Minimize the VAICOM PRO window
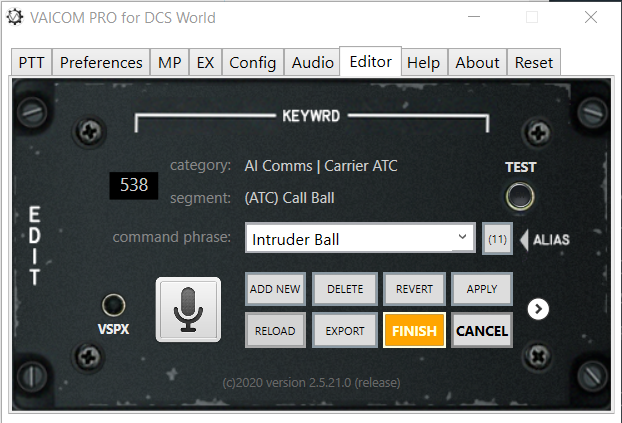 [x=474, y=17]
